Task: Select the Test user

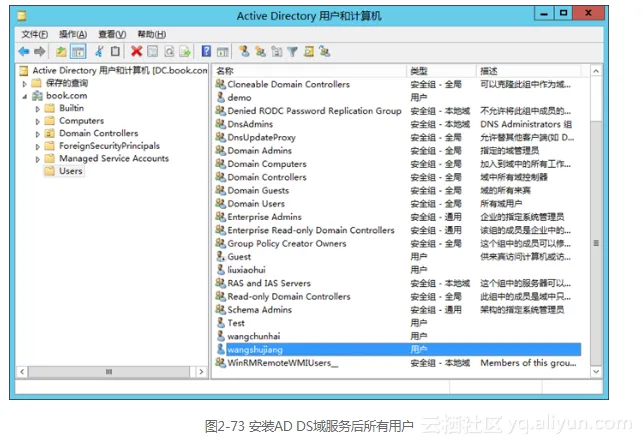Action: (398, 323)
